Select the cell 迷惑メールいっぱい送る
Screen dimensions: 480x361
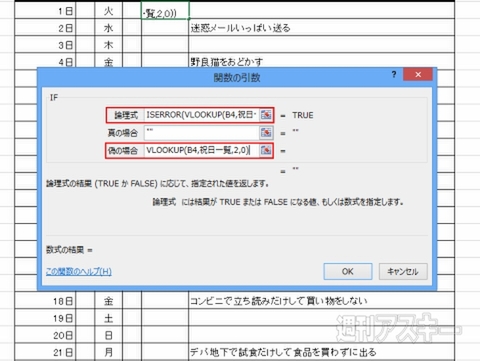point(321,28)
